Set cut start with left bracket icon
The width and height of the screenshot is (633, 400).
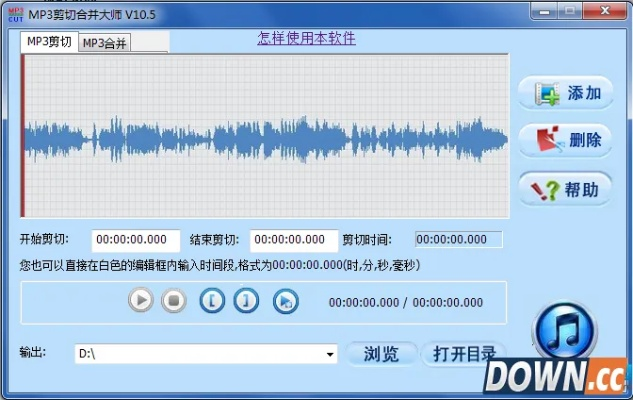[212, 300]
